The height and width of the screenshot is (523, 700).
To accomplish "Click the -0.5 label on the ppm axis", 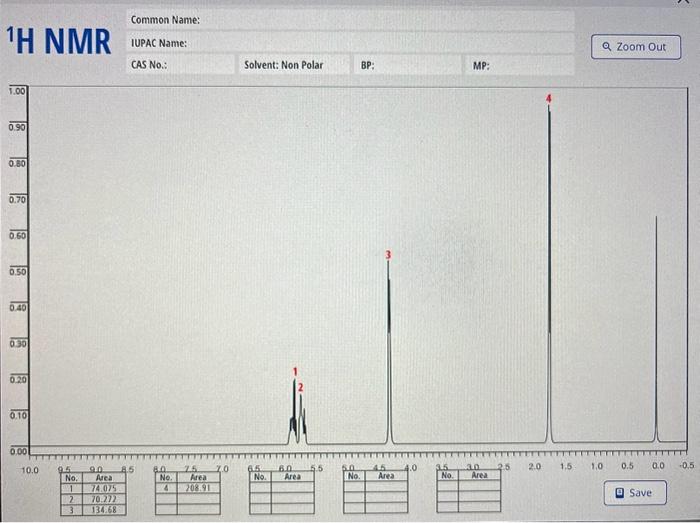I will point(686,465).
